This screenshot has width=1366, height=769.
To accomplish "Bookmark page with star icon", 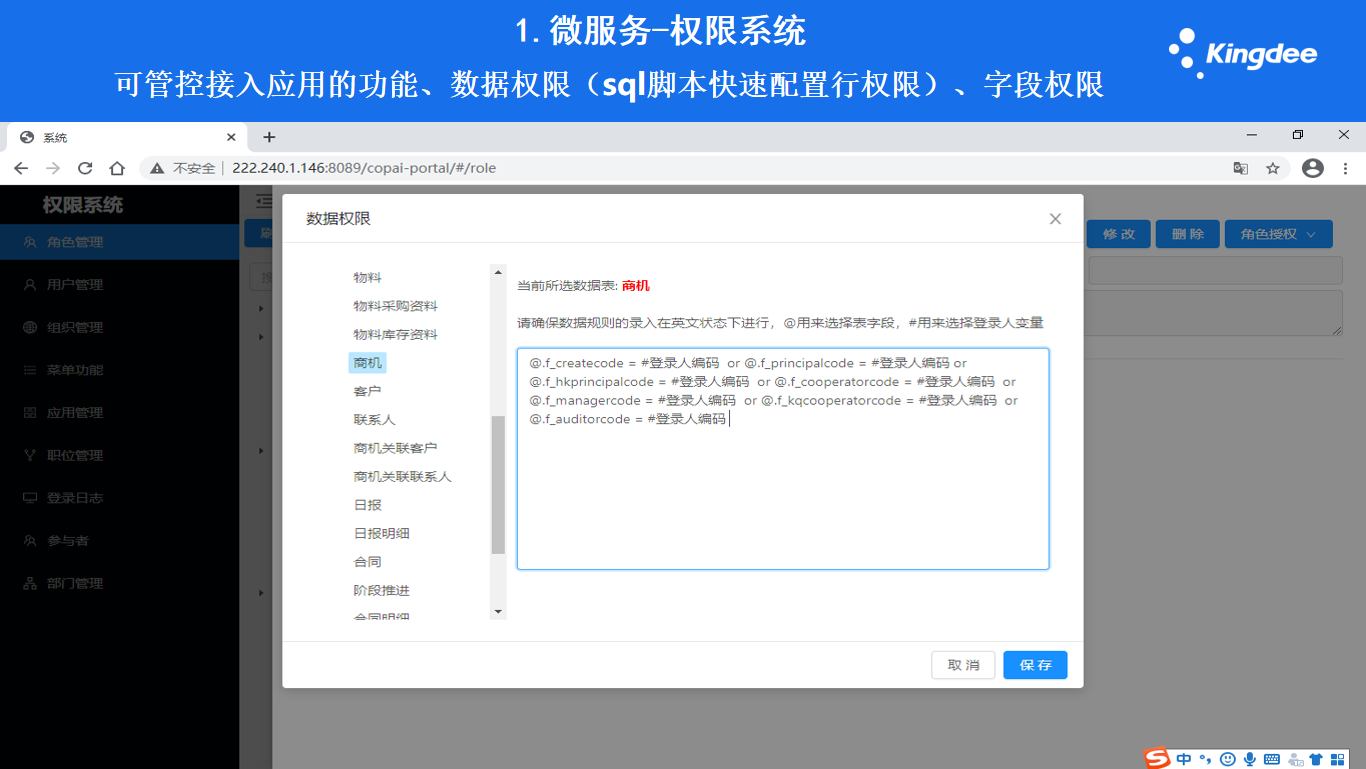I will [x=1273, y=168].
